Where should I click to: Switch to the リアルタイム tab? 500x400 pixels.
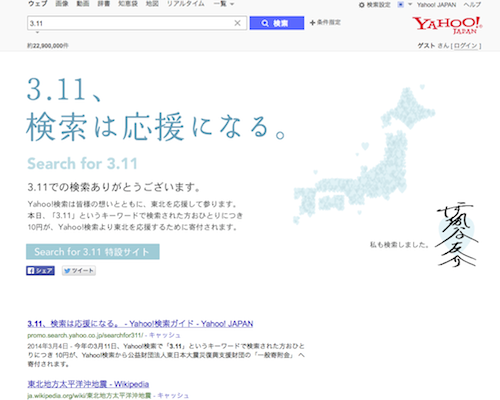coord(186,4)
